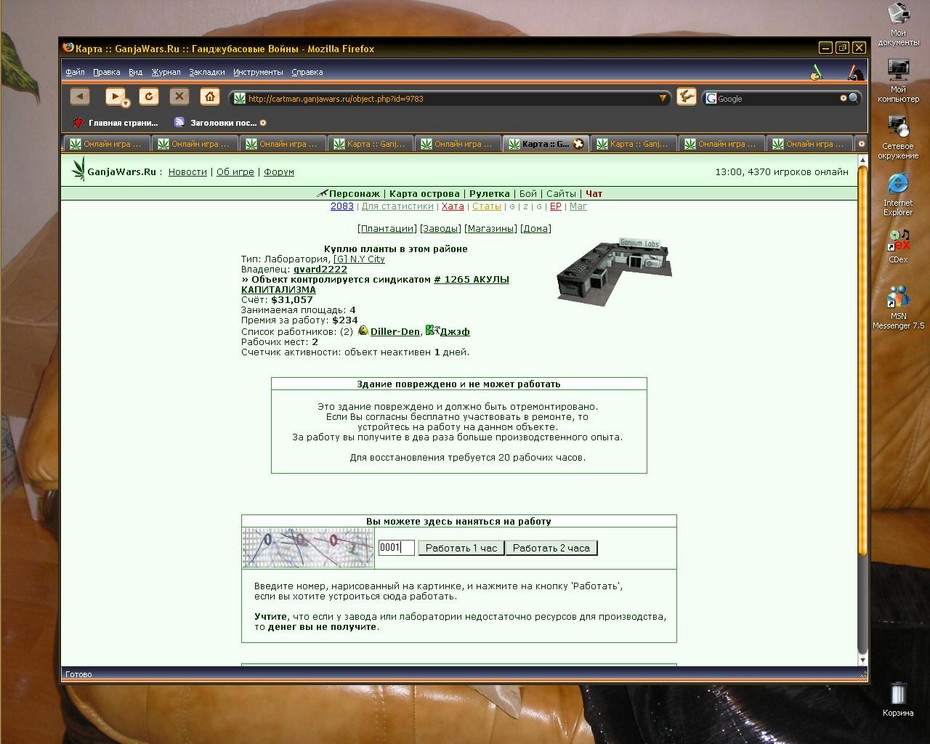
Task: Open the Google search engine selector dropdown
Action: [711, 98]
